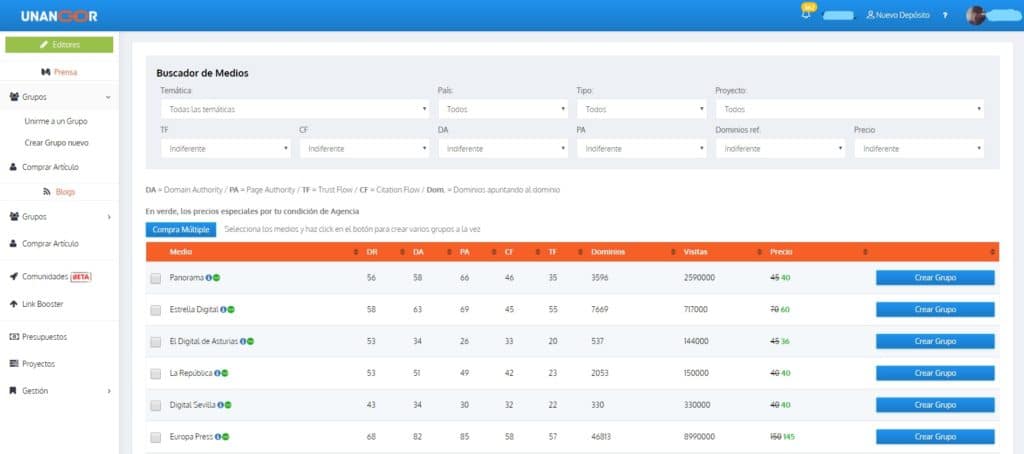1024x454 pixels.
Task: Click Crear Grupo for Panorama
Action: (x=935, y=278)
